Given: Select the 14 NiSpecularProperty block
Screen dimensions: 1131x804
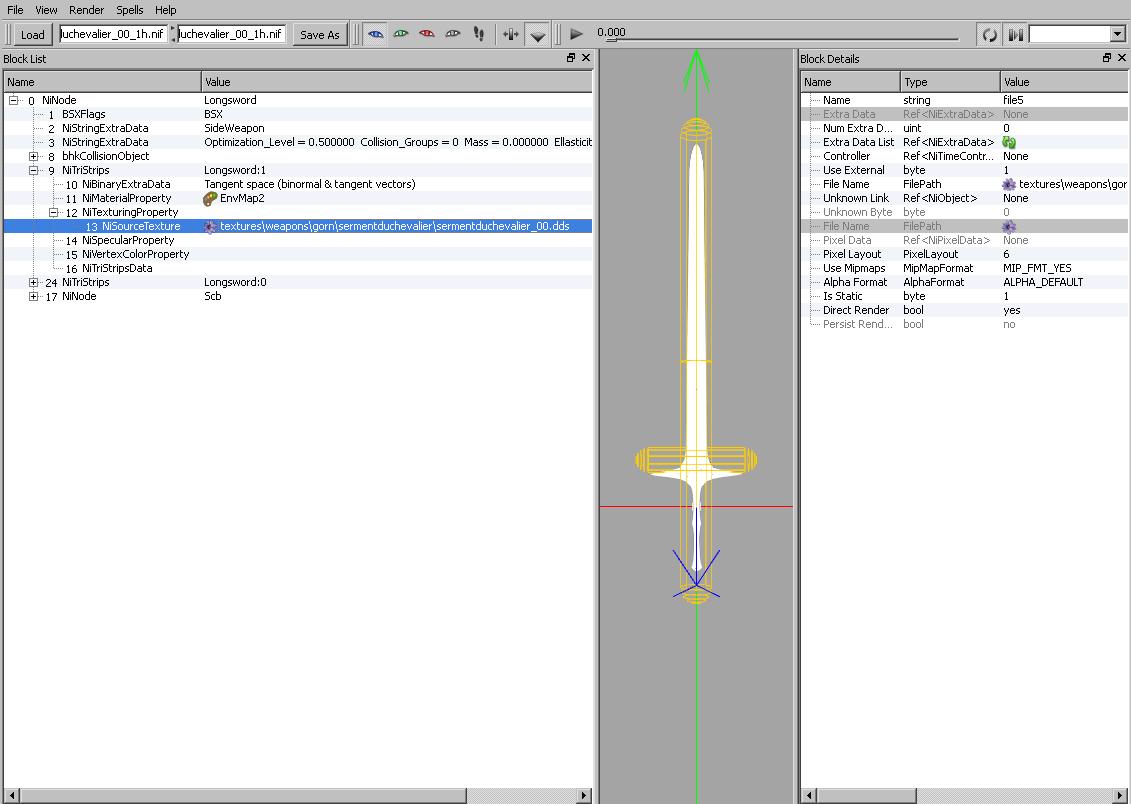Looking at the screenshot, I should (298, 240).
